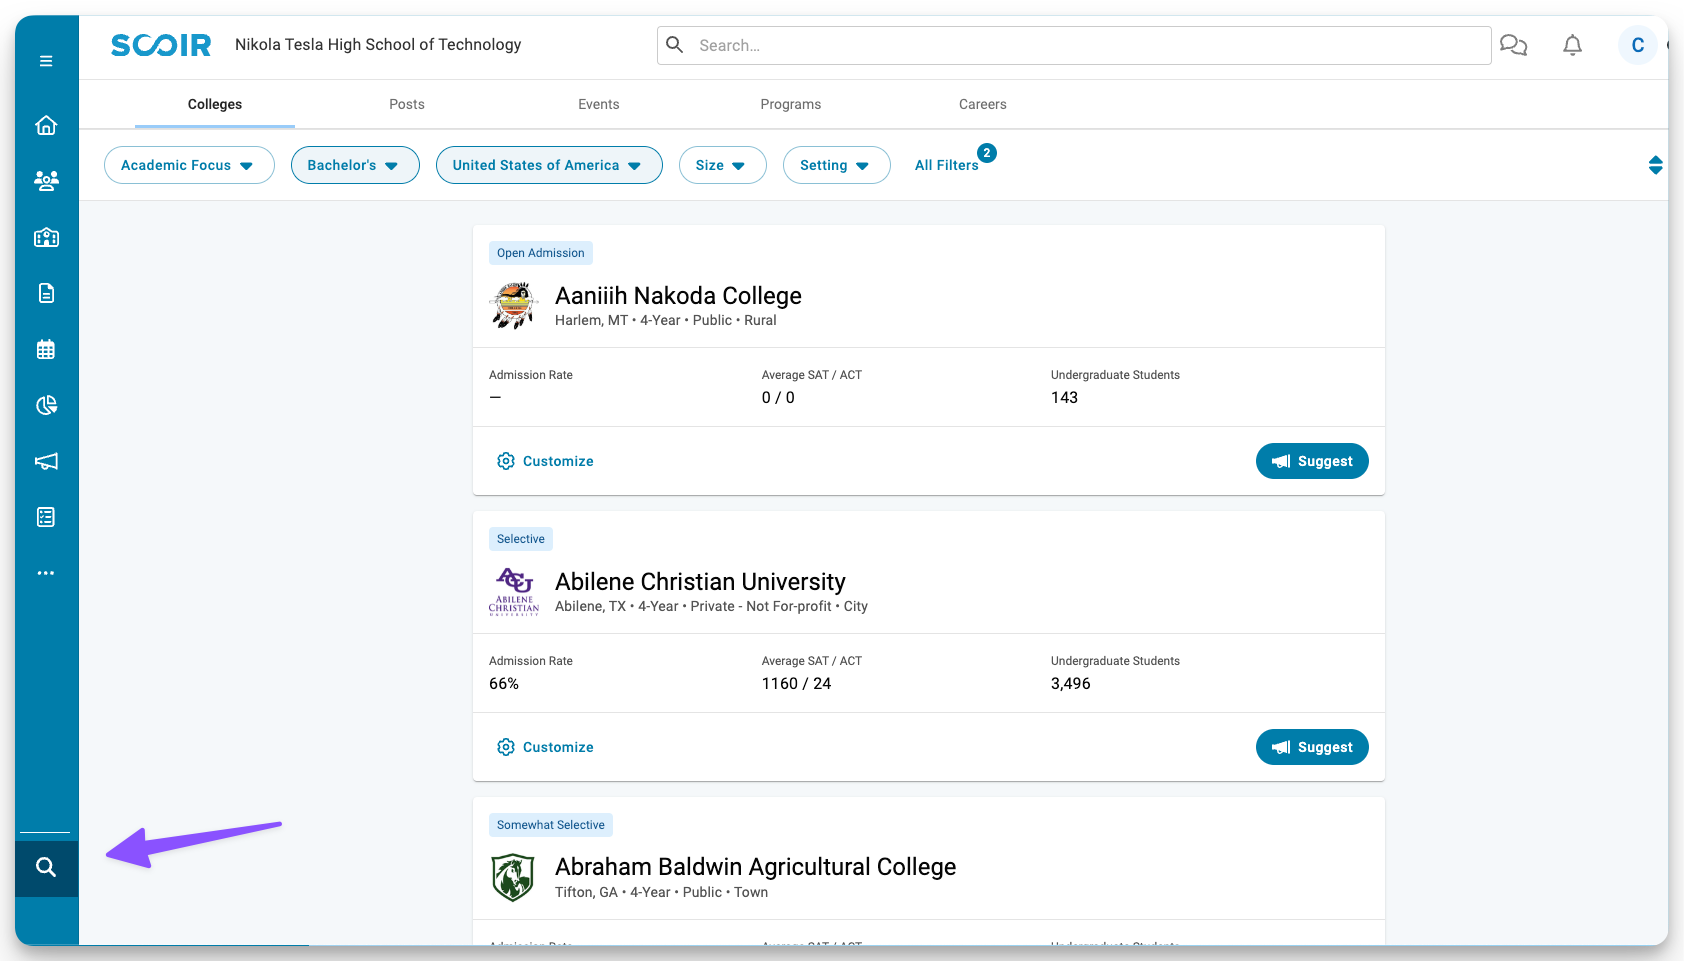1684x961 pixels.
Task: Switch to the Posts tab
Action: click(407, 104)
